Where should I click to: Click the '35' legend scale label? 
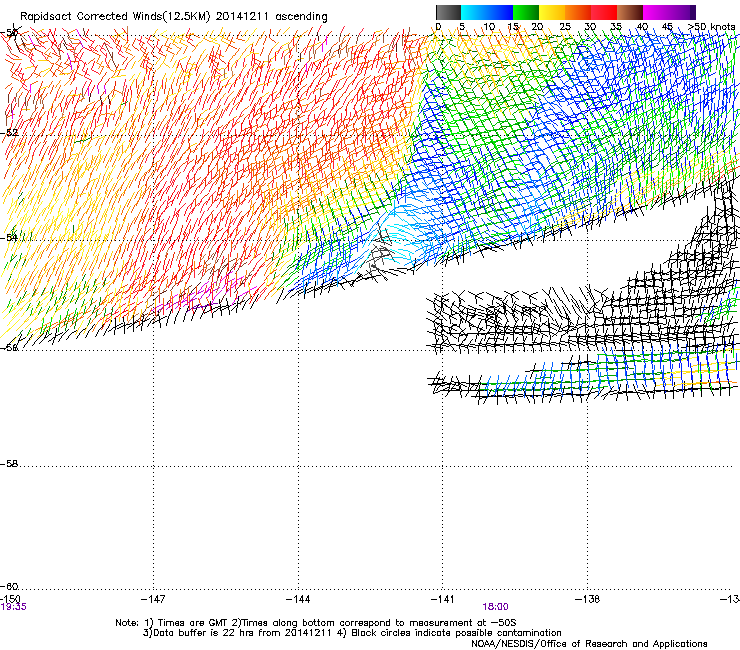point(616,27)
